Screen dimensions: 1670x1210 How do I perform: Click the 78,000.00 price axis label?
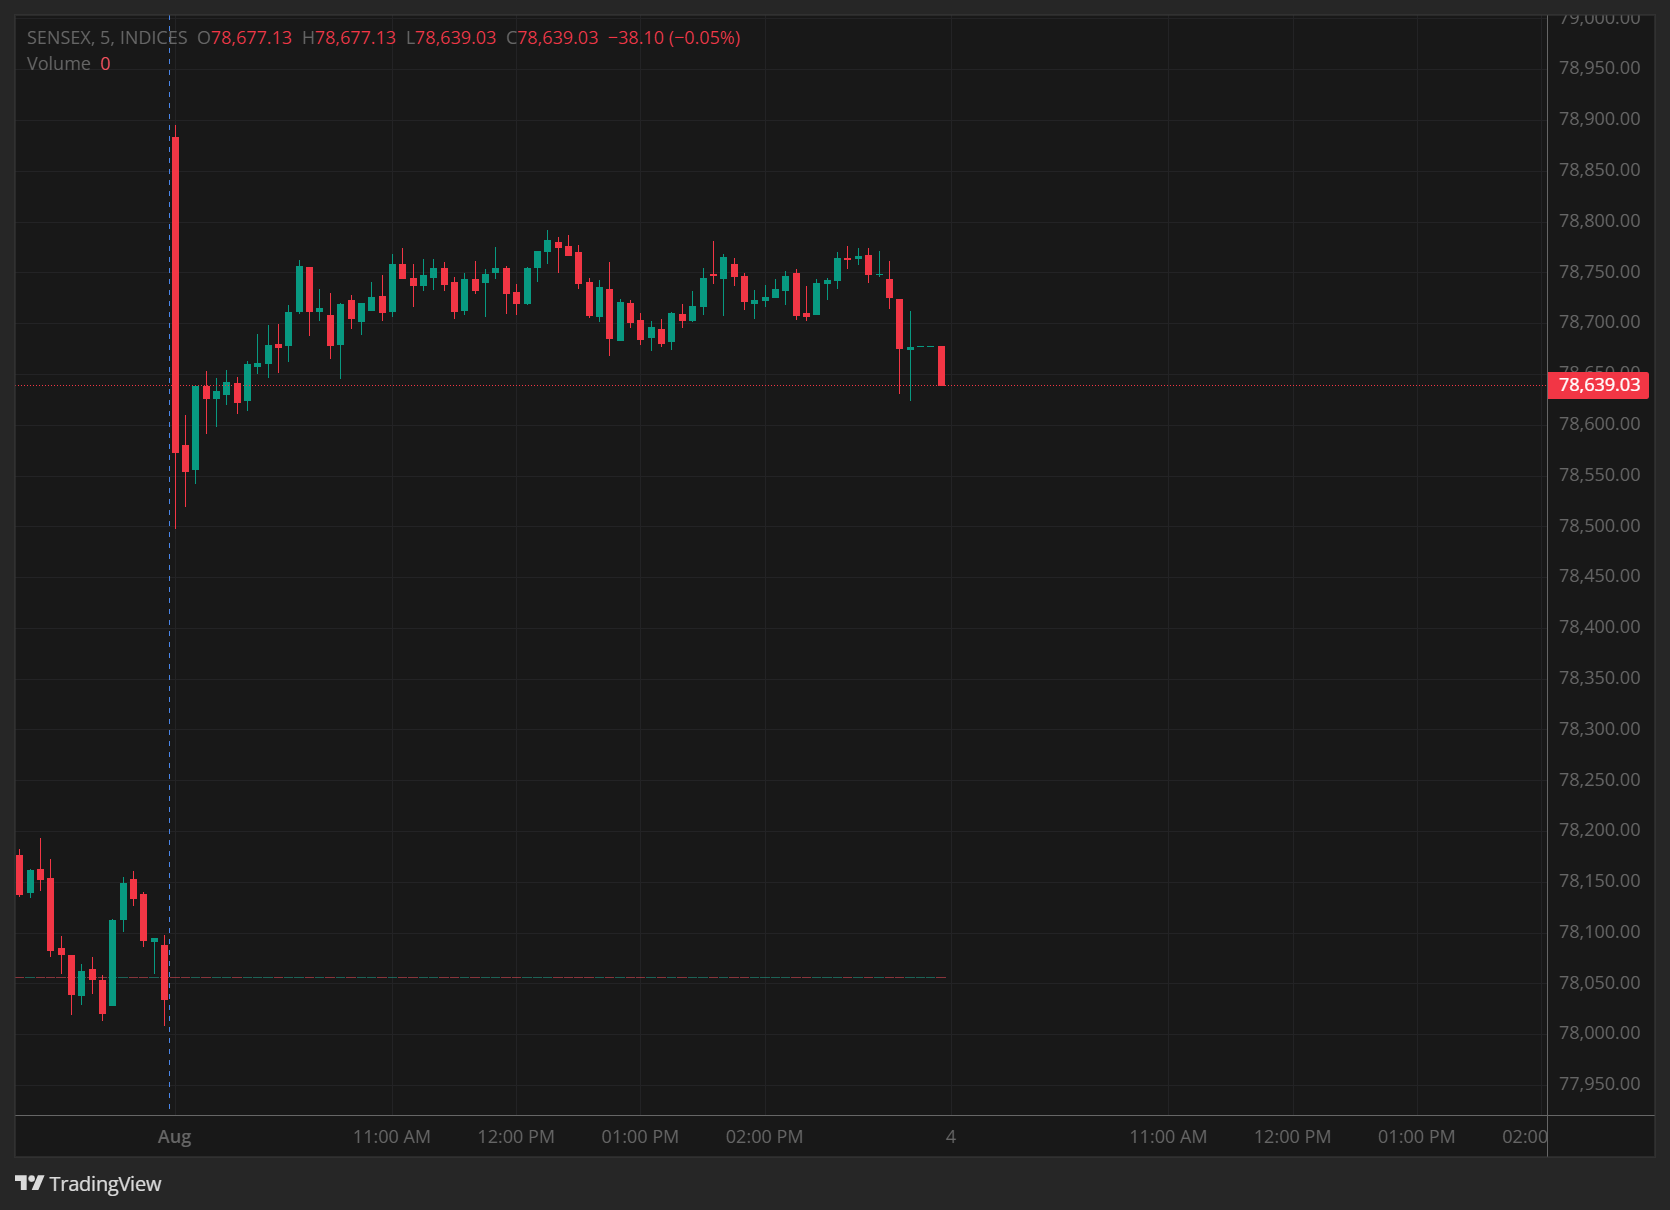[x=1599, y=1033]
